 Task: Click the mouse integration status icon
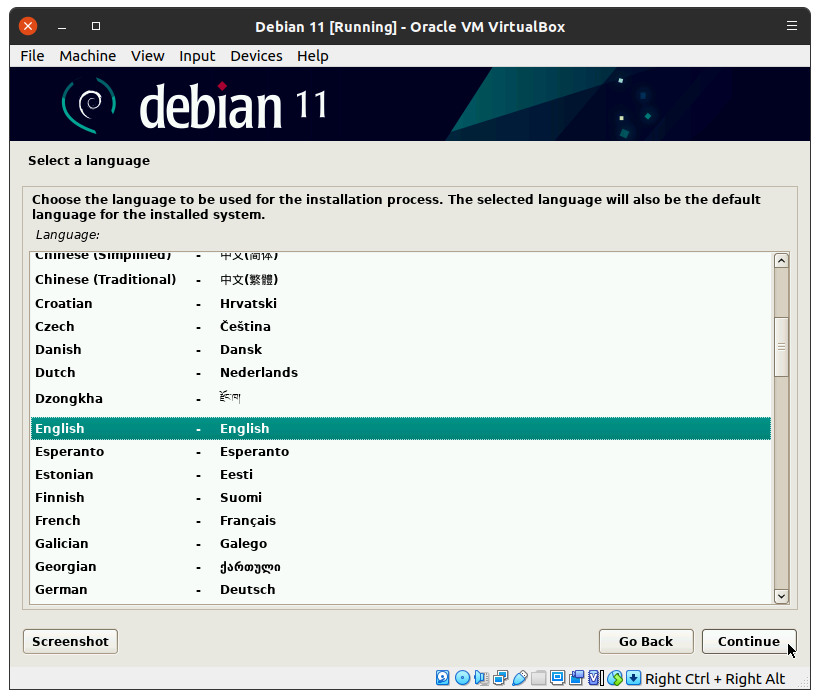pos(614,679)
